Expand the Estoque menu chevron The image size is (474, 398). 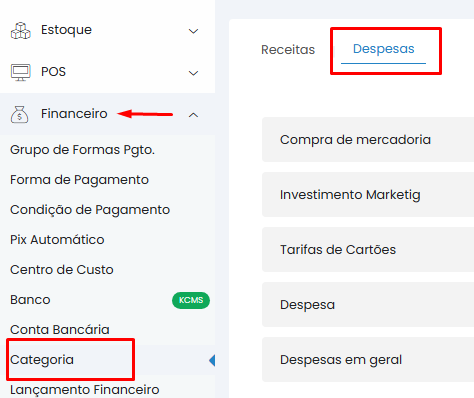pos(193,31)
